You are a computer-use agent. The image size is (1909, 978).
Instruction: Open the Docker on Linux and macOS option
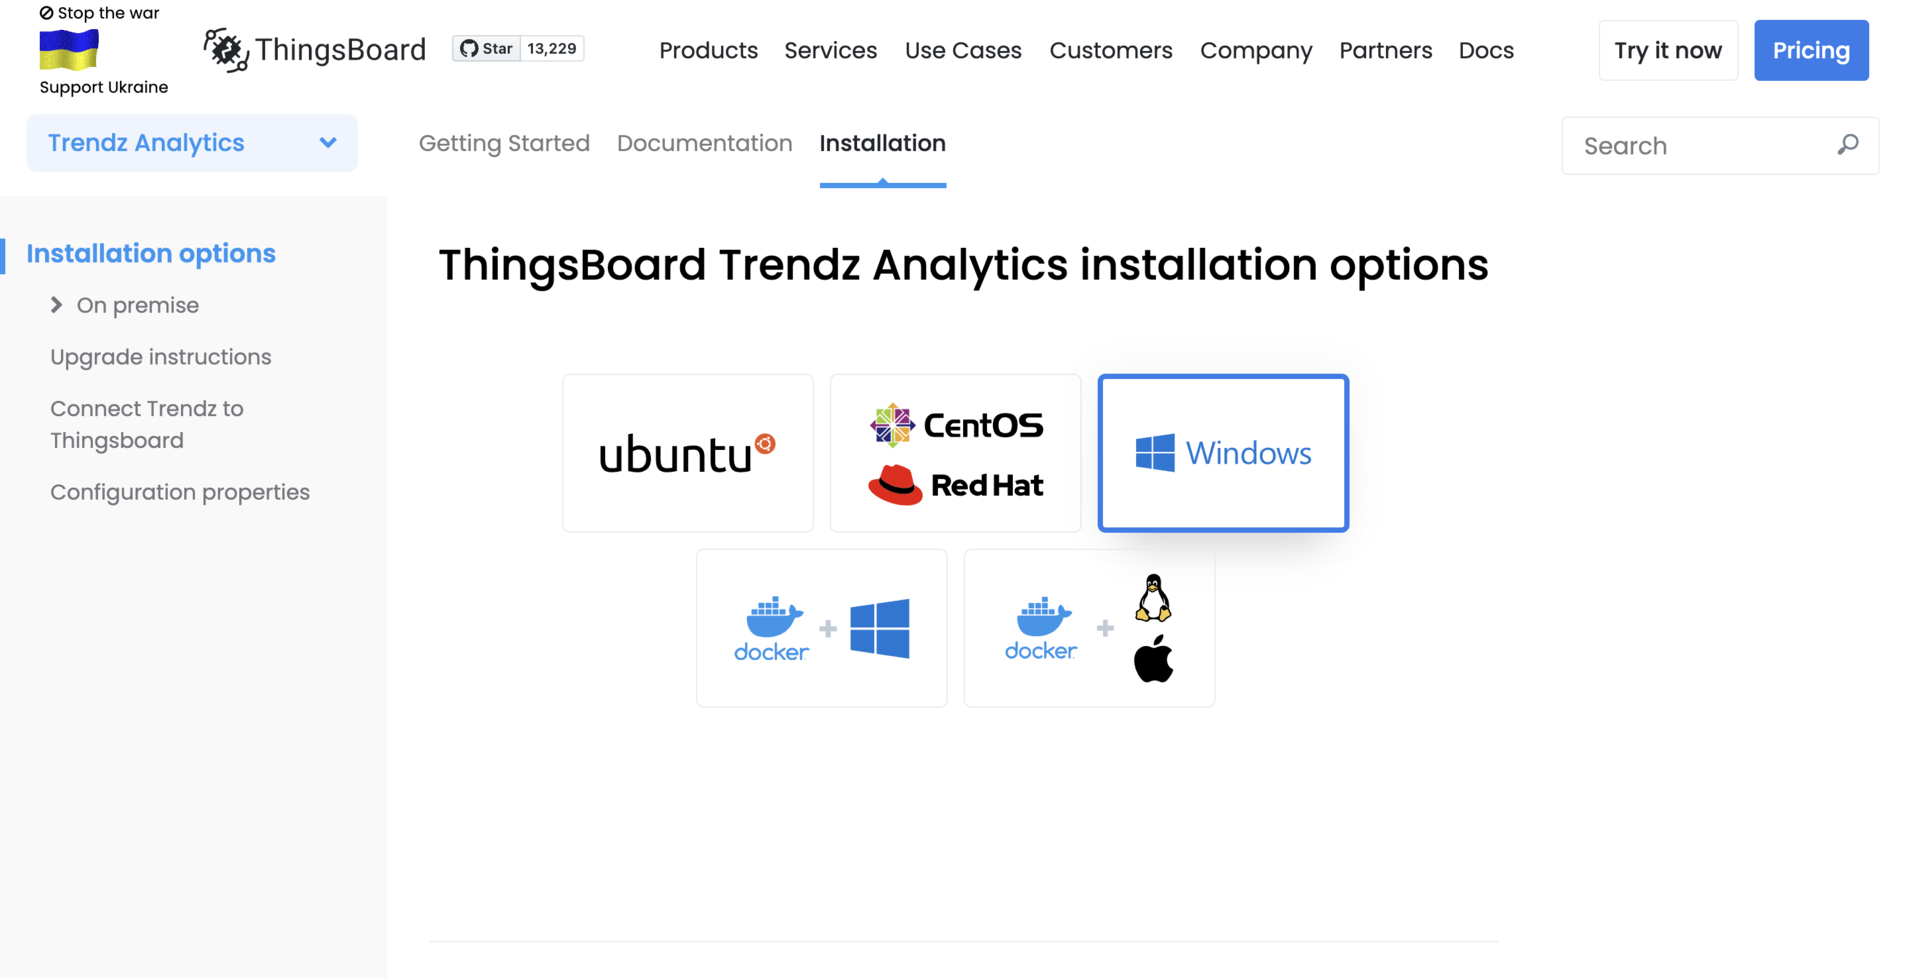(1089, 628)
